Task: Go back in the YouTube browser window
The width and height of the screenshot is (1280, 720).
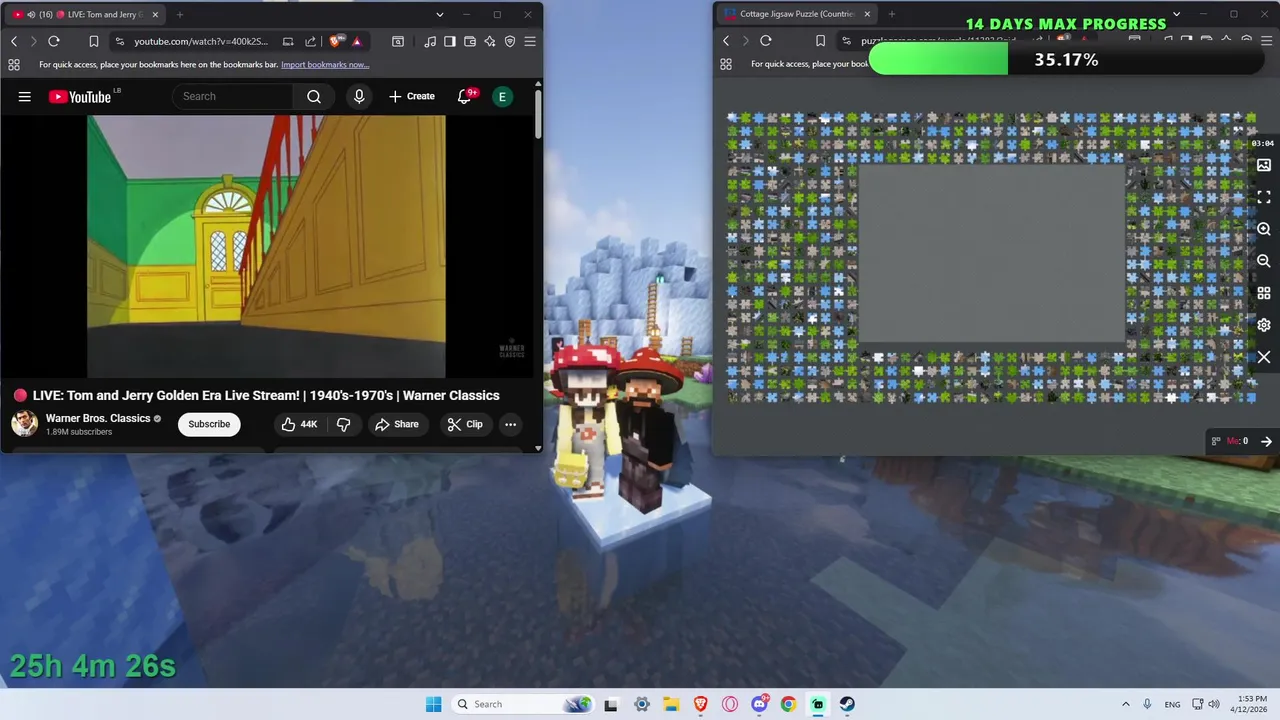Action: (14, 41)
